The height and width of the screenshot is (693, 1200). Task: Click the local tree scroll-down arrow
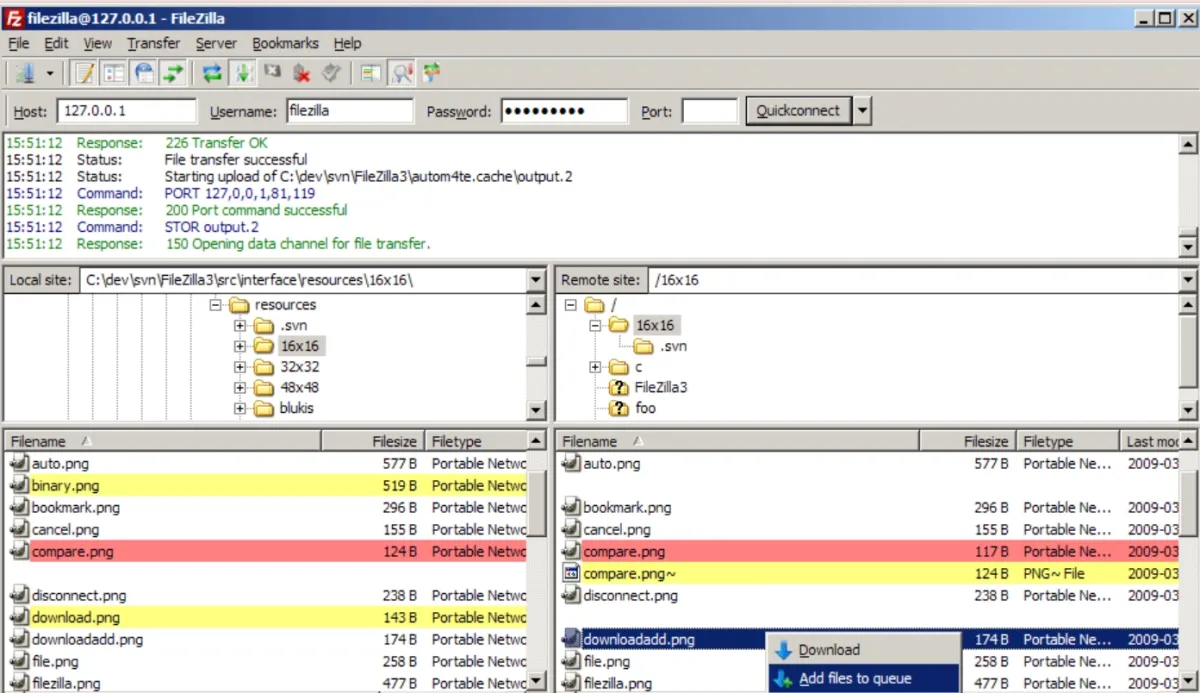[537, 410]
